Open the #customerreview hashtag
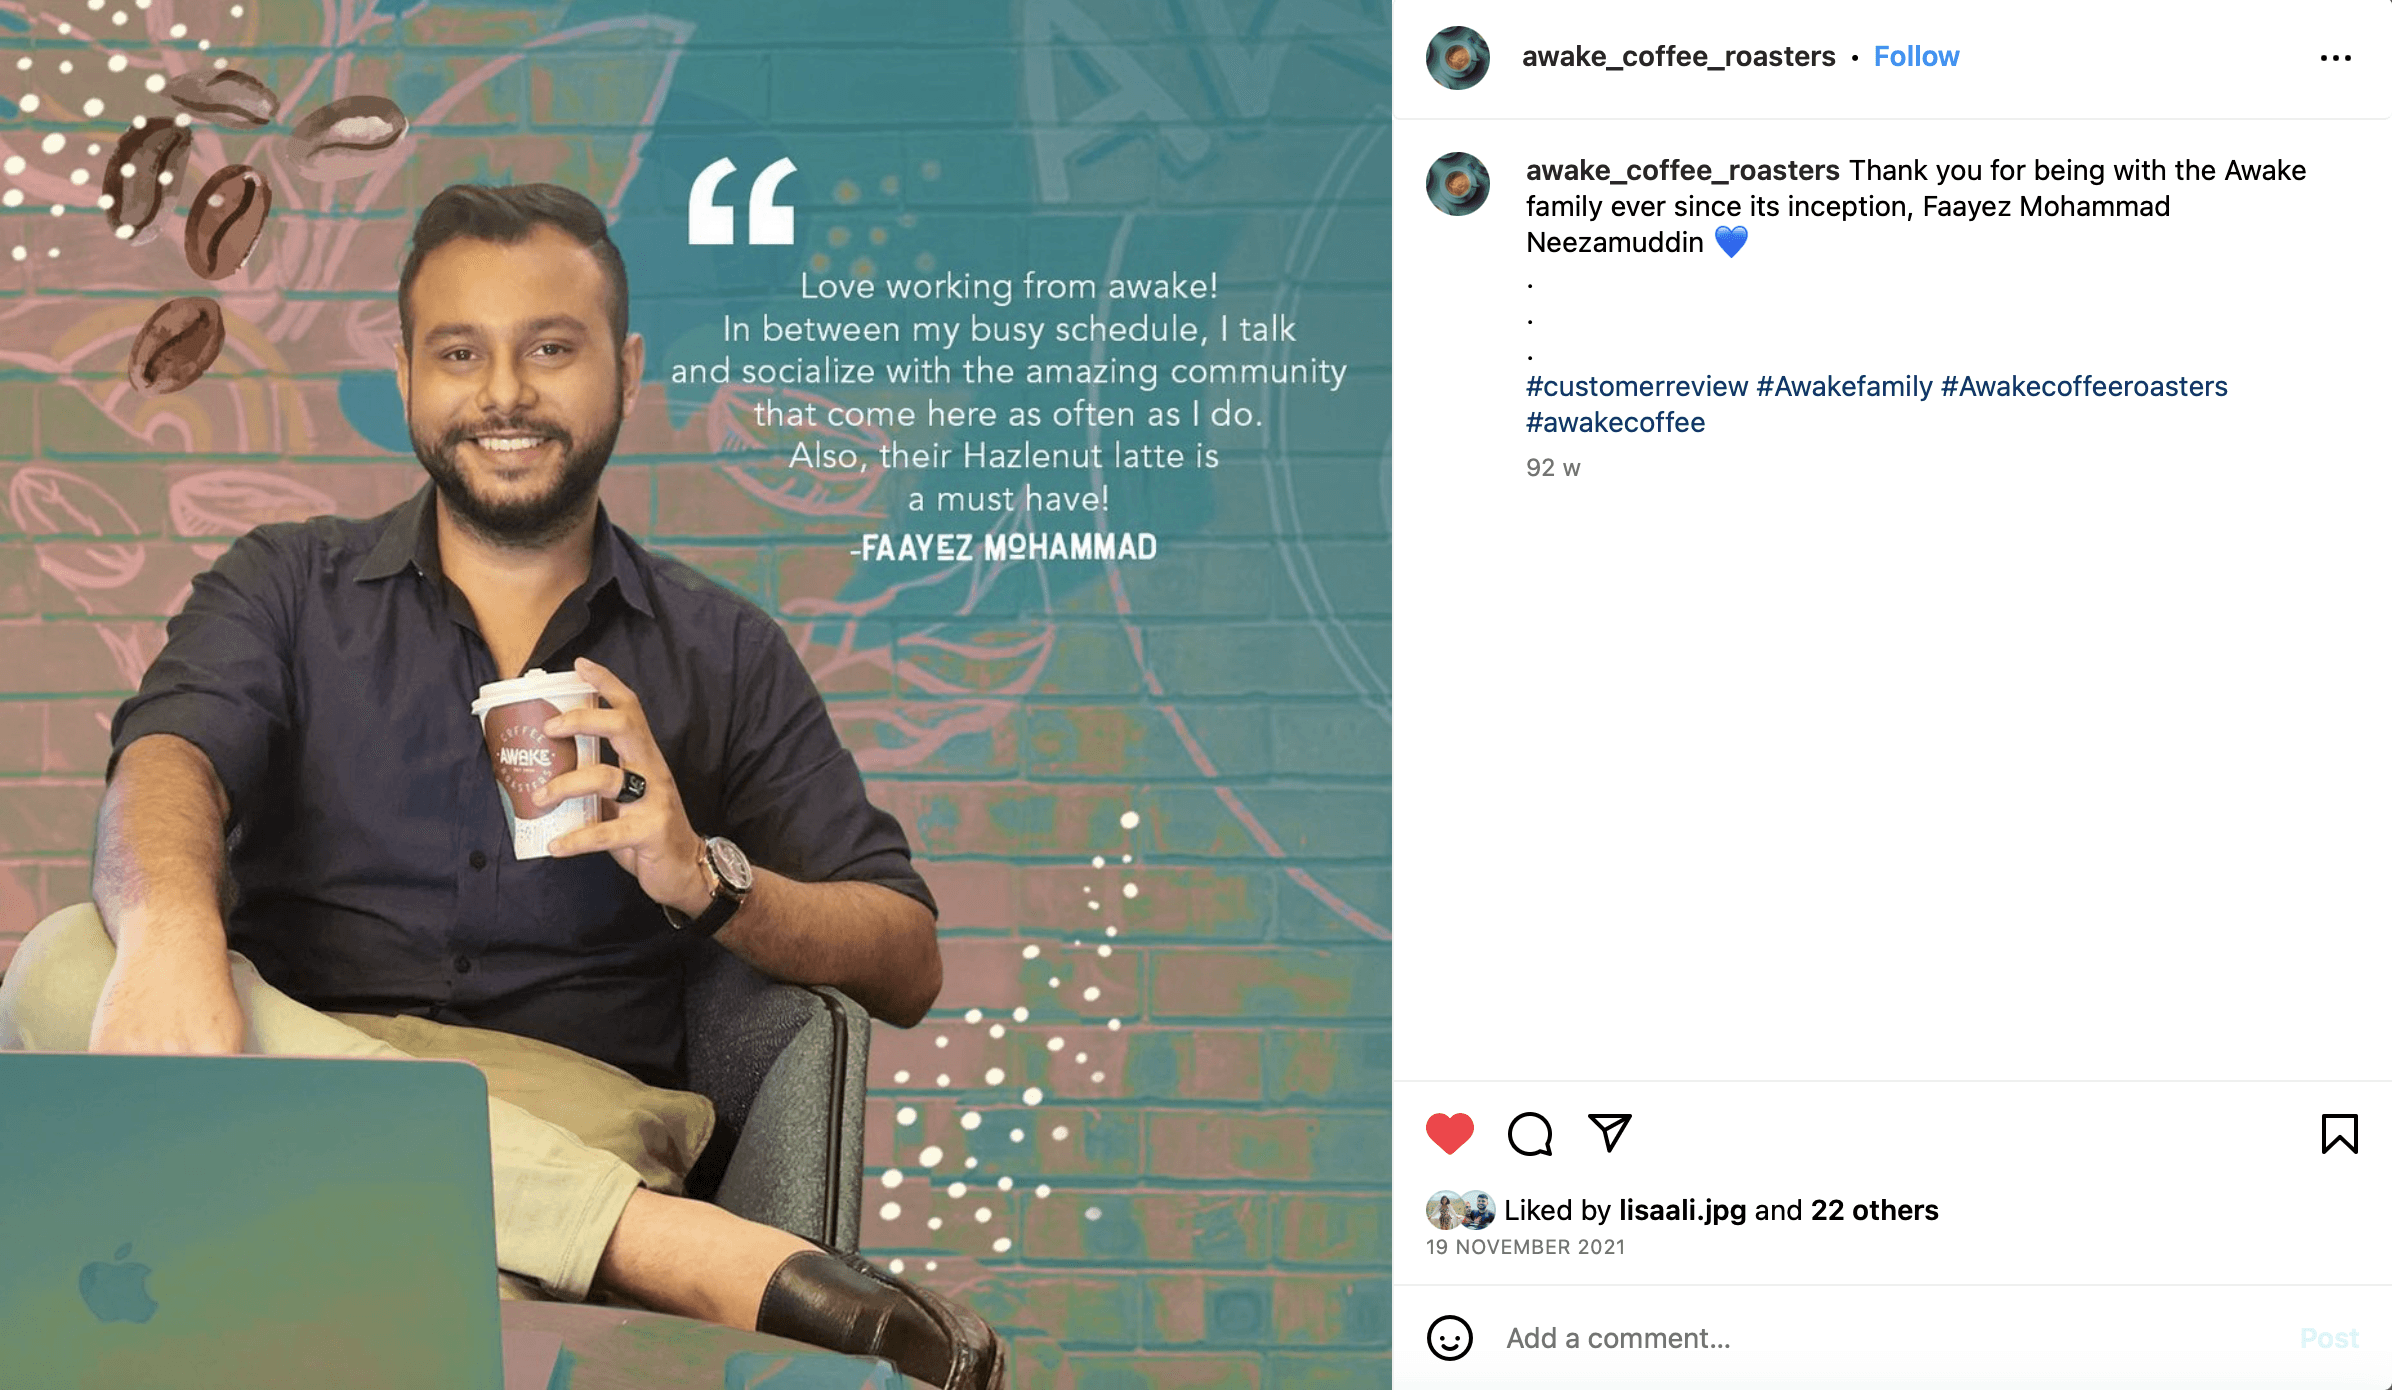This screenshot has width=2392, height=1390. tap(1636, 386)
